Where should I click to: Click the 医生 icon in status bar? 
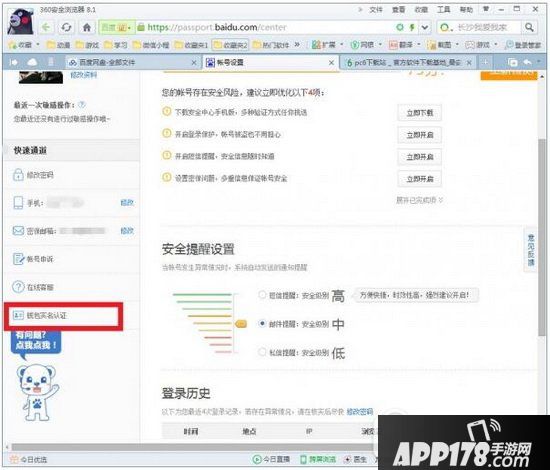[348, 459]
